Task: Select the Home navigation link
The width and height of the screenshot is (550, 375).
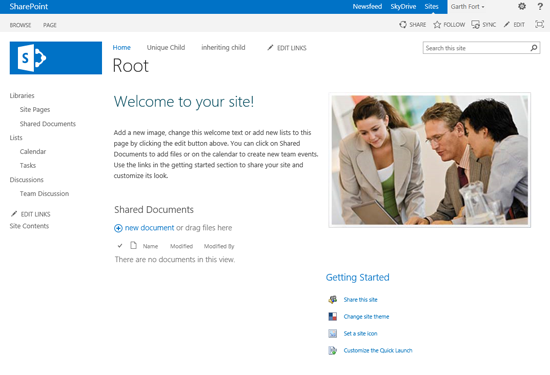Action: [122, 47]
